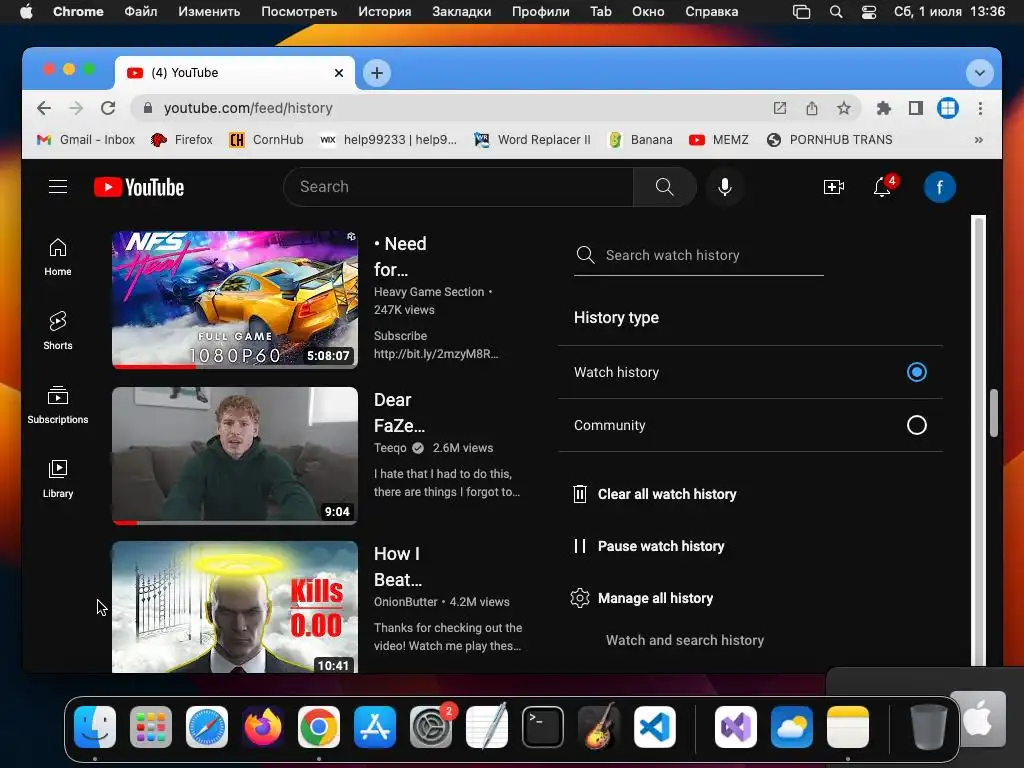Open the Dear FaZe video thumbnail
The width and height of the screenshot is (1024, 768).
click(x=234, y=456)
